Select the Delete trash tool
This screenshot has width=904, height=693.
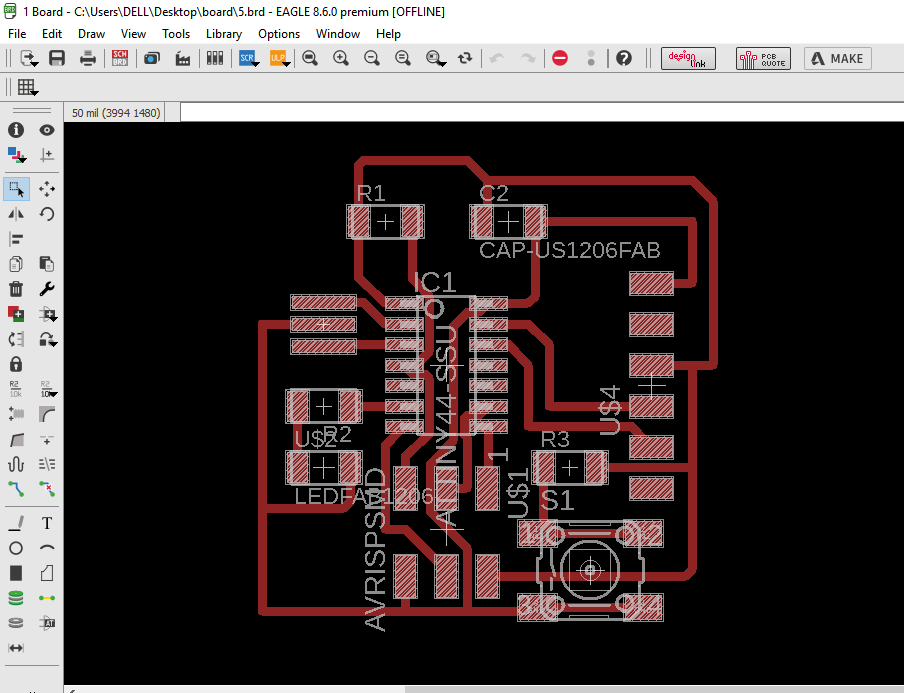click(x=16, y=289)
